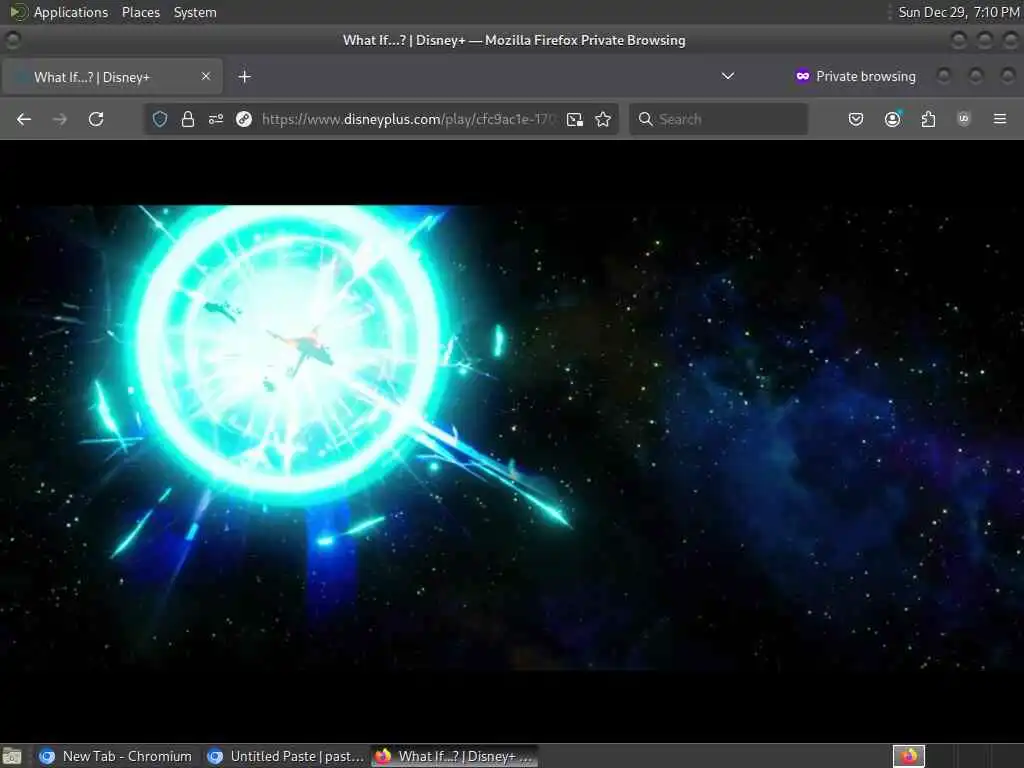1024x768 pixels.
Task: Open Save to Pocket
Action: (856, 119)
